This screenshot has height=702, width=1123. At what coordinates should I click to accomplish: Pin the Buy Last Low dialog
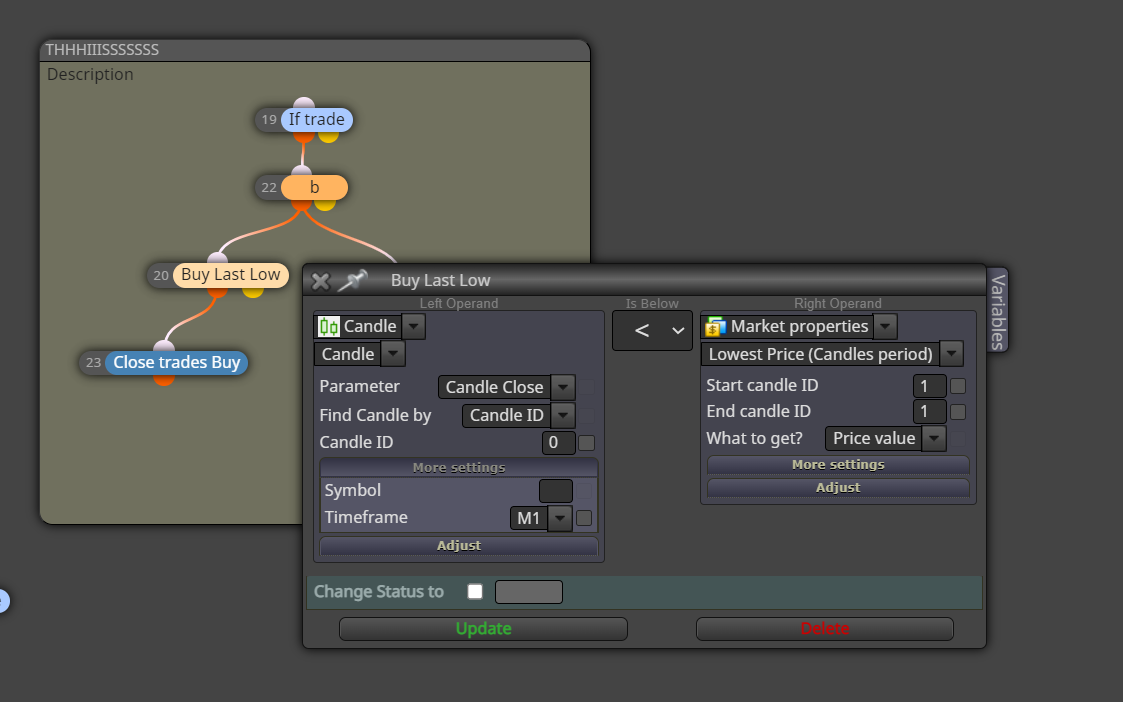(352, 281)
